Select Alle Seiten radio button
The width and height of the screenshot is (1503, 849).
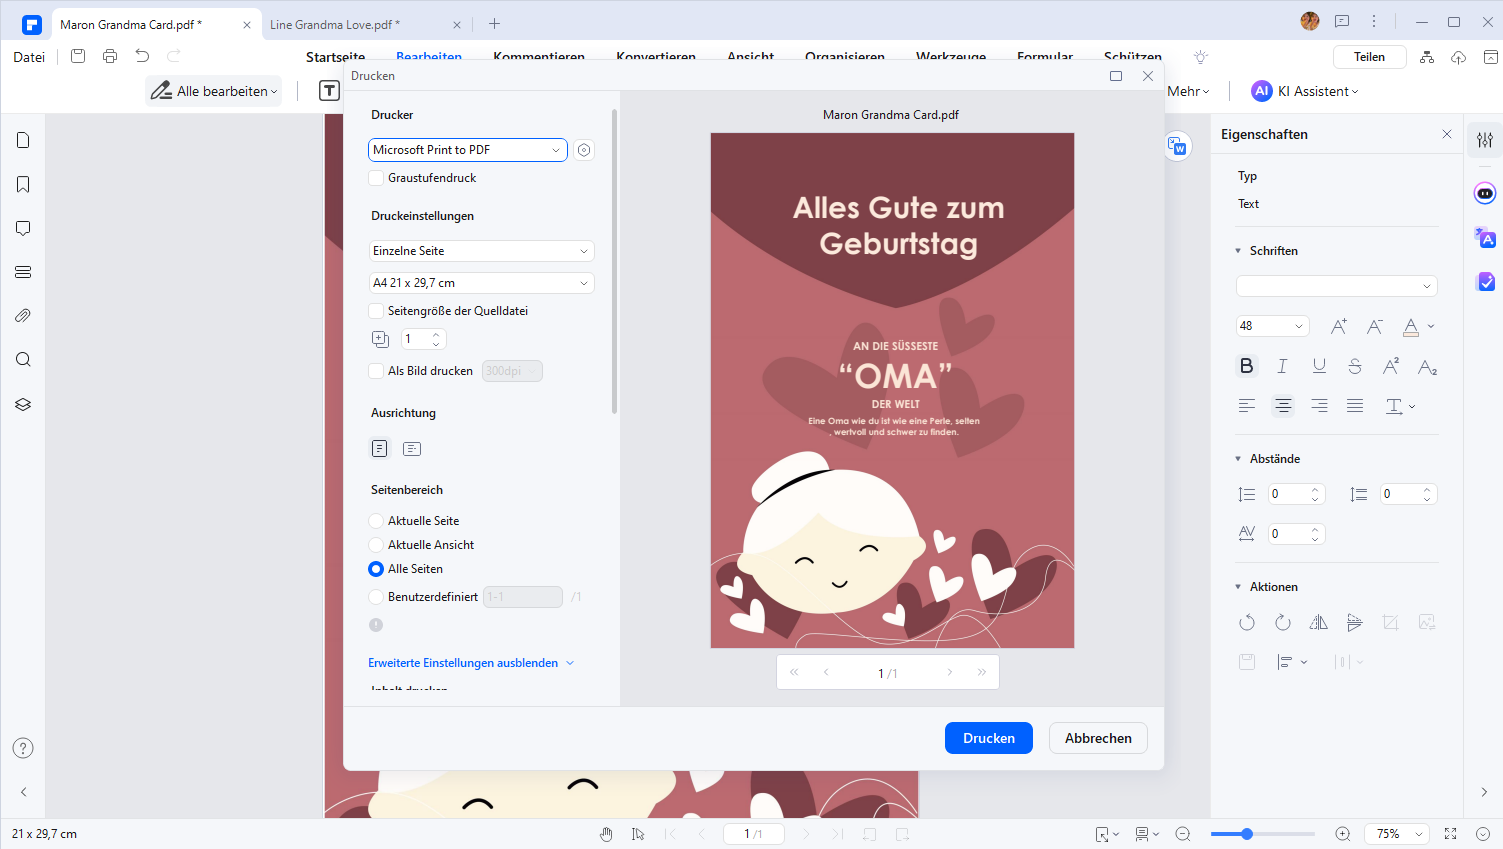376,569
